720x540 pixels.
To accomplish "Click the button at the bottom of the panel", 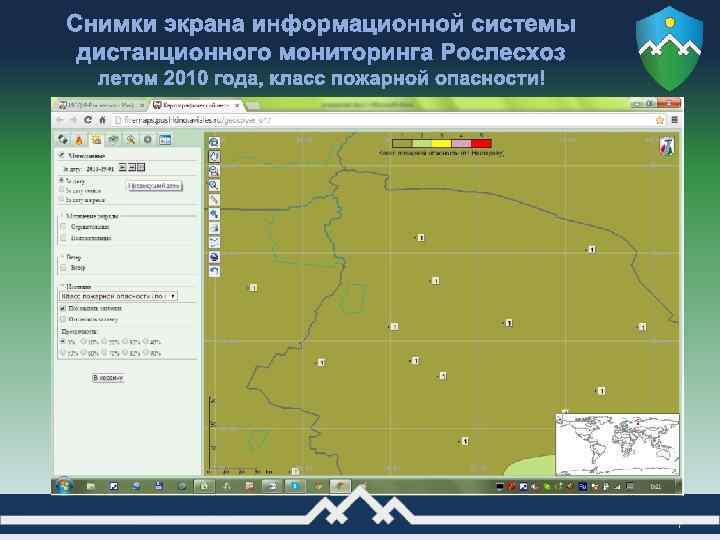I will click(x=108, y=377).
